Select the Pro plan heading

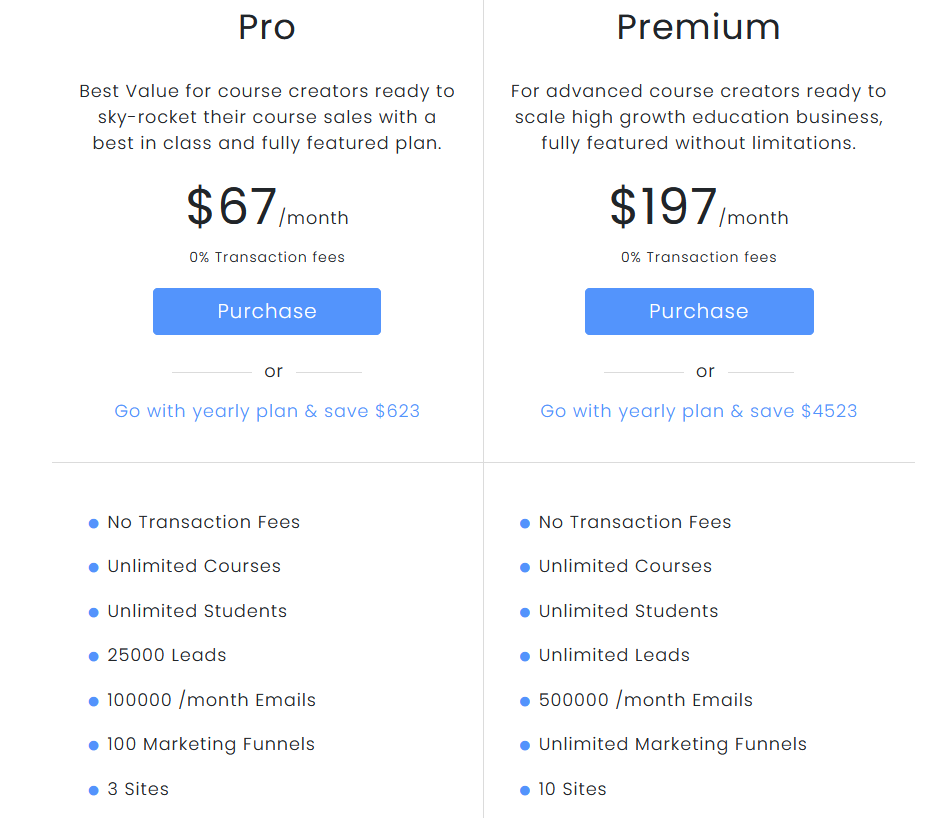click(x=267, y=27)
